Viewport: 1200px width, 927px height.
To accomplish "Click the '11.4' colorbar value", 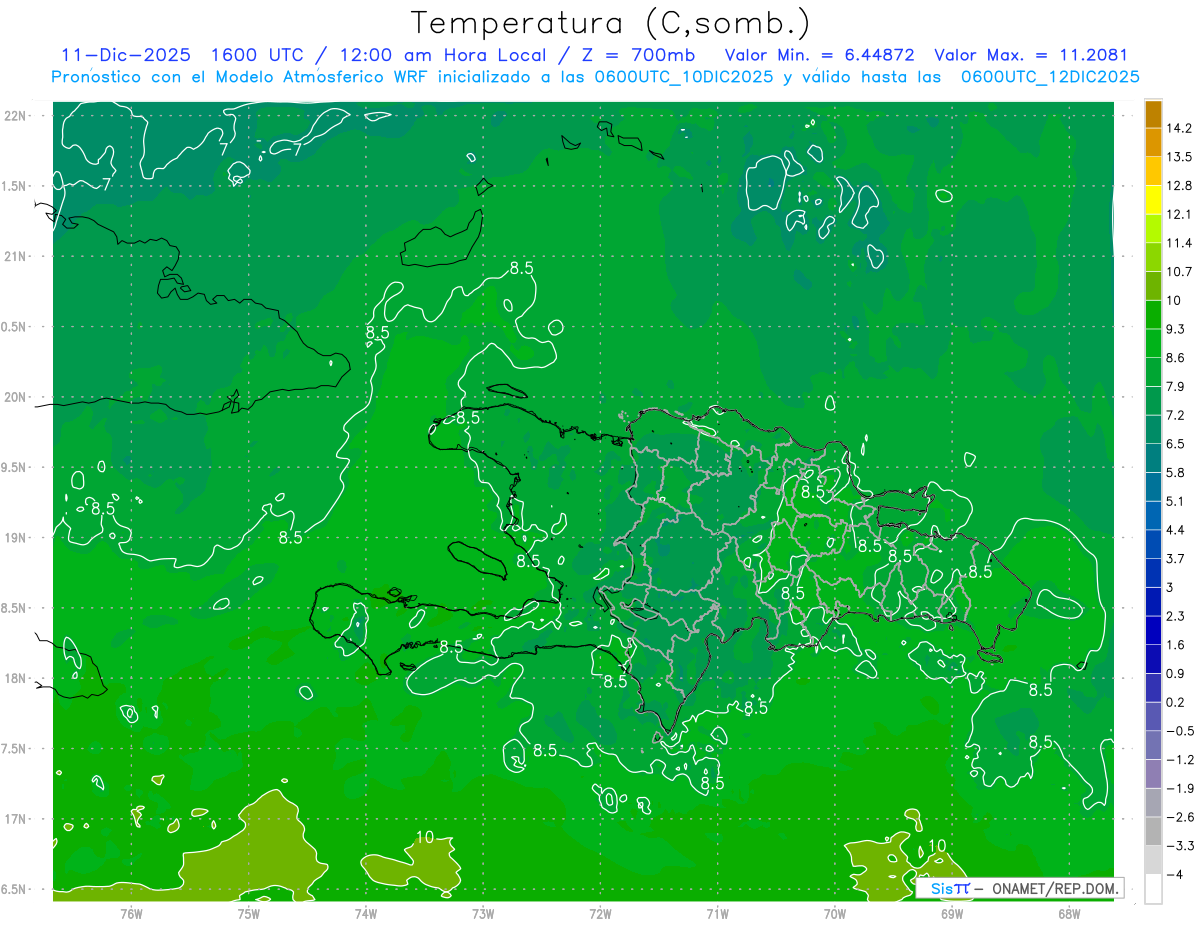I will [1180, 243].
